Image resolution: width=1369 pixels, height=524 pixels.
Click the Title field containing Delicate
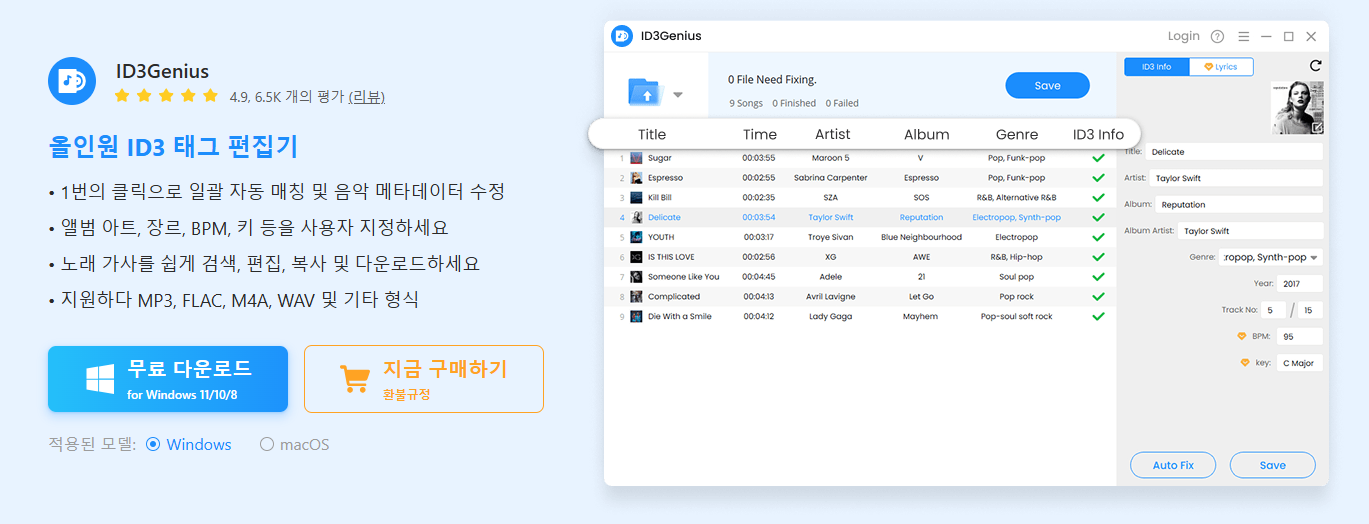coord(1233,152)
